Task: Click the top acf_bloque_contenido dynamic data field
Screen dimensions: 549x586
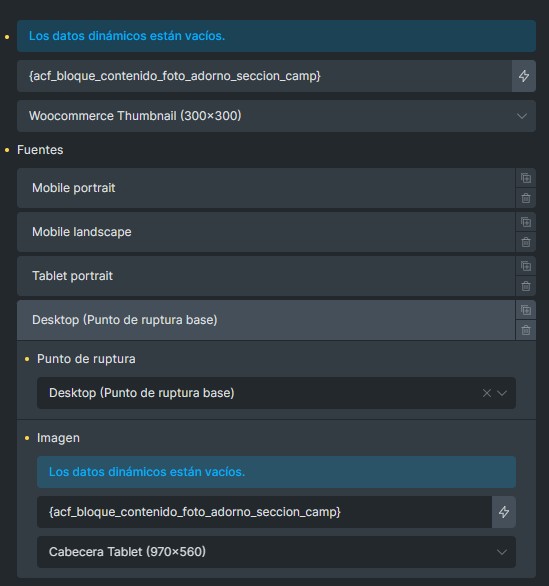Action: pos(264,76)
